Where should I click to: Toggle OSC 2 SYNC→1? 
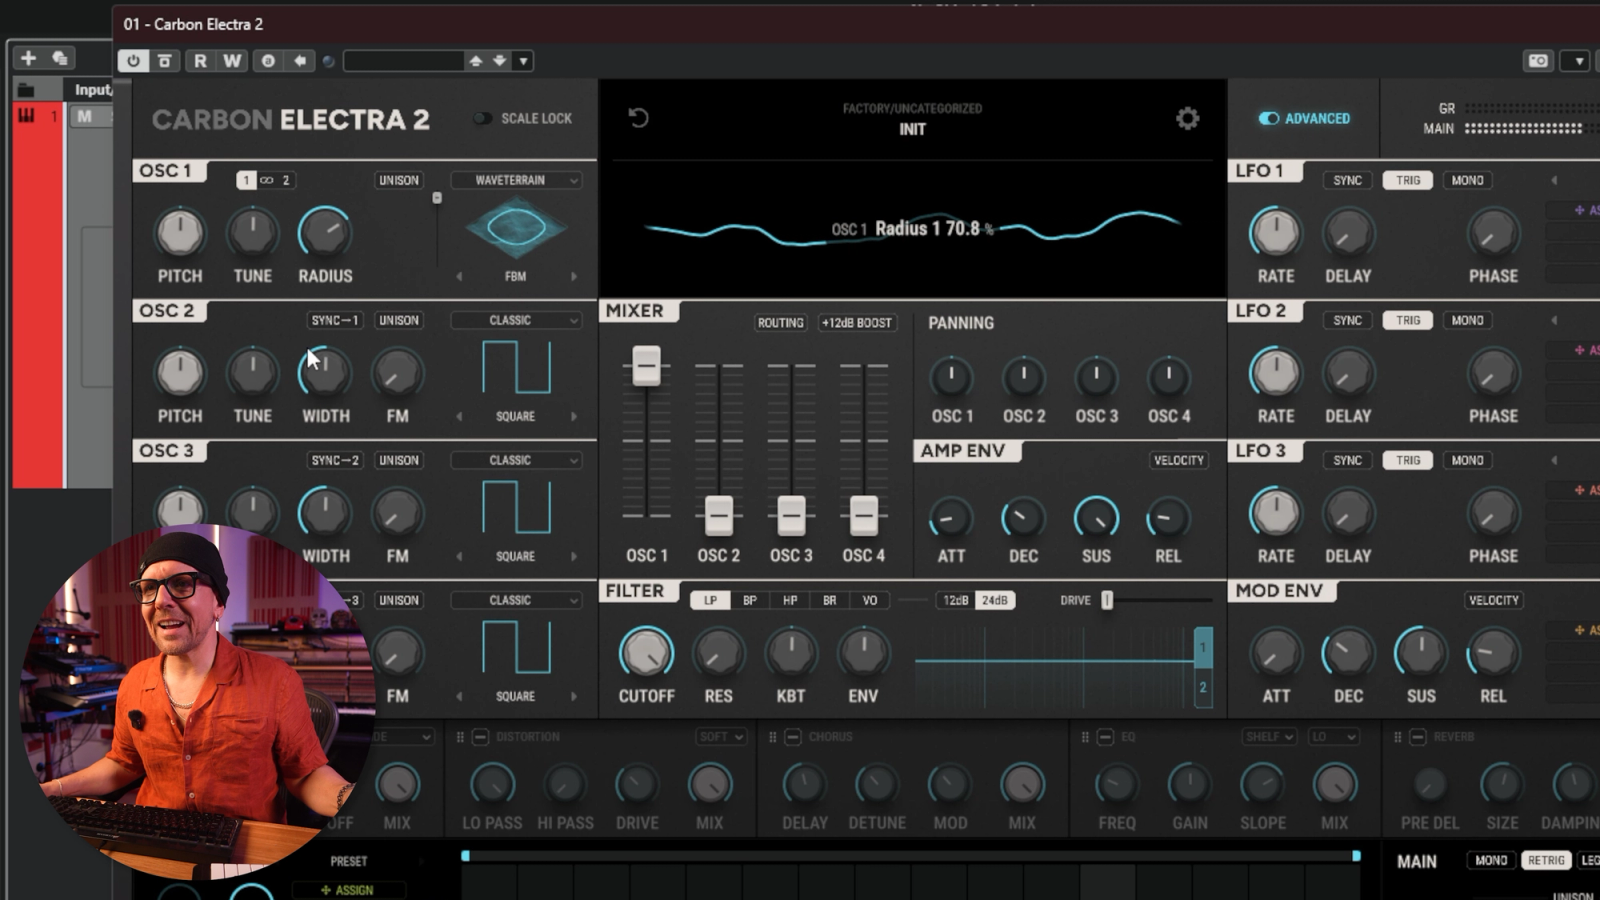coord(335,320)
